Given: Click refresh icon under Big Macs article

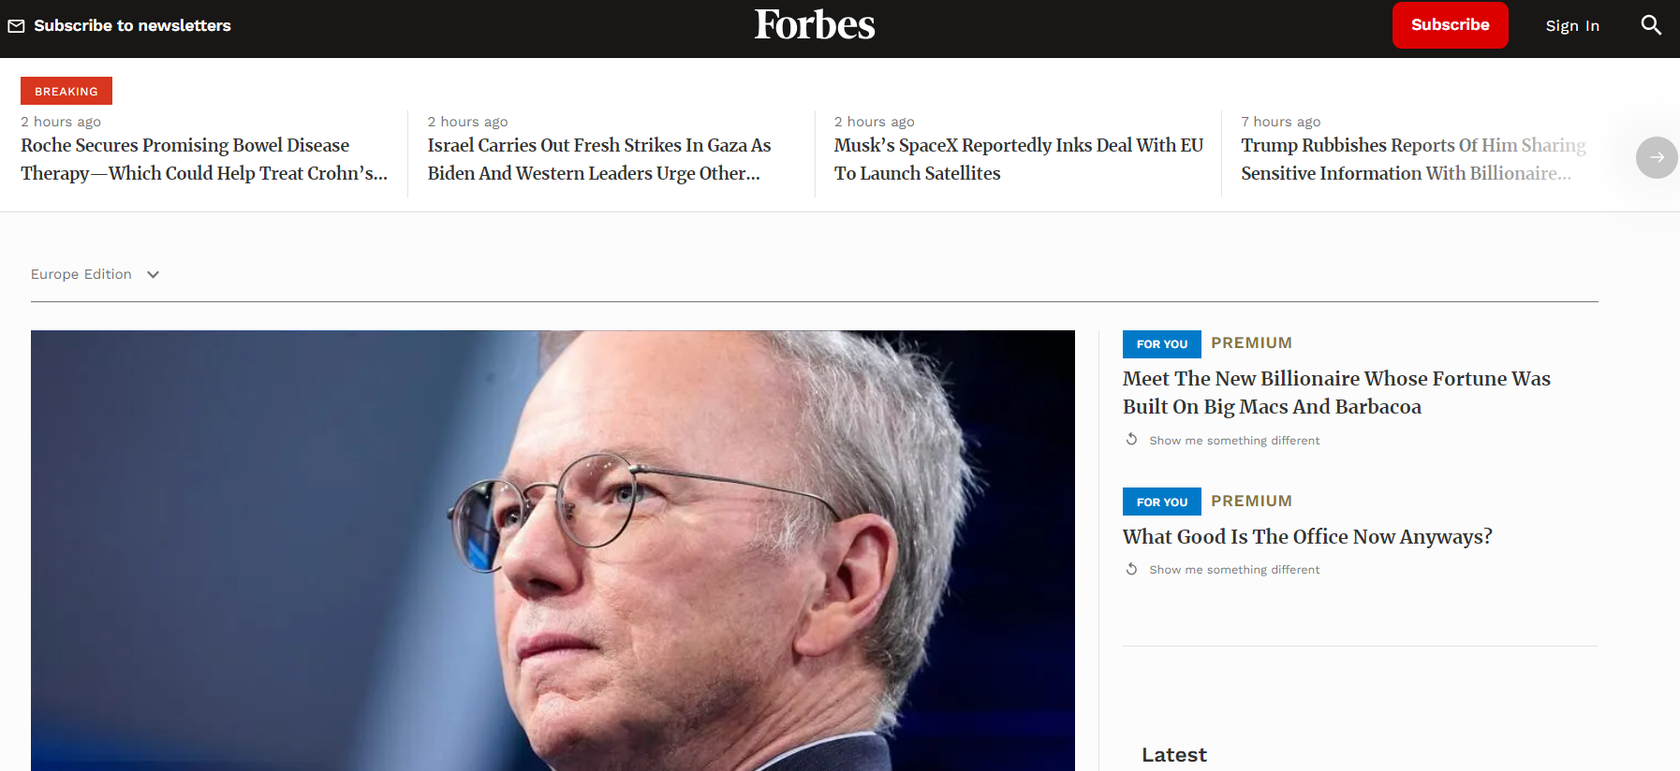Looking at the screenshot, I should click(1131, 439).
